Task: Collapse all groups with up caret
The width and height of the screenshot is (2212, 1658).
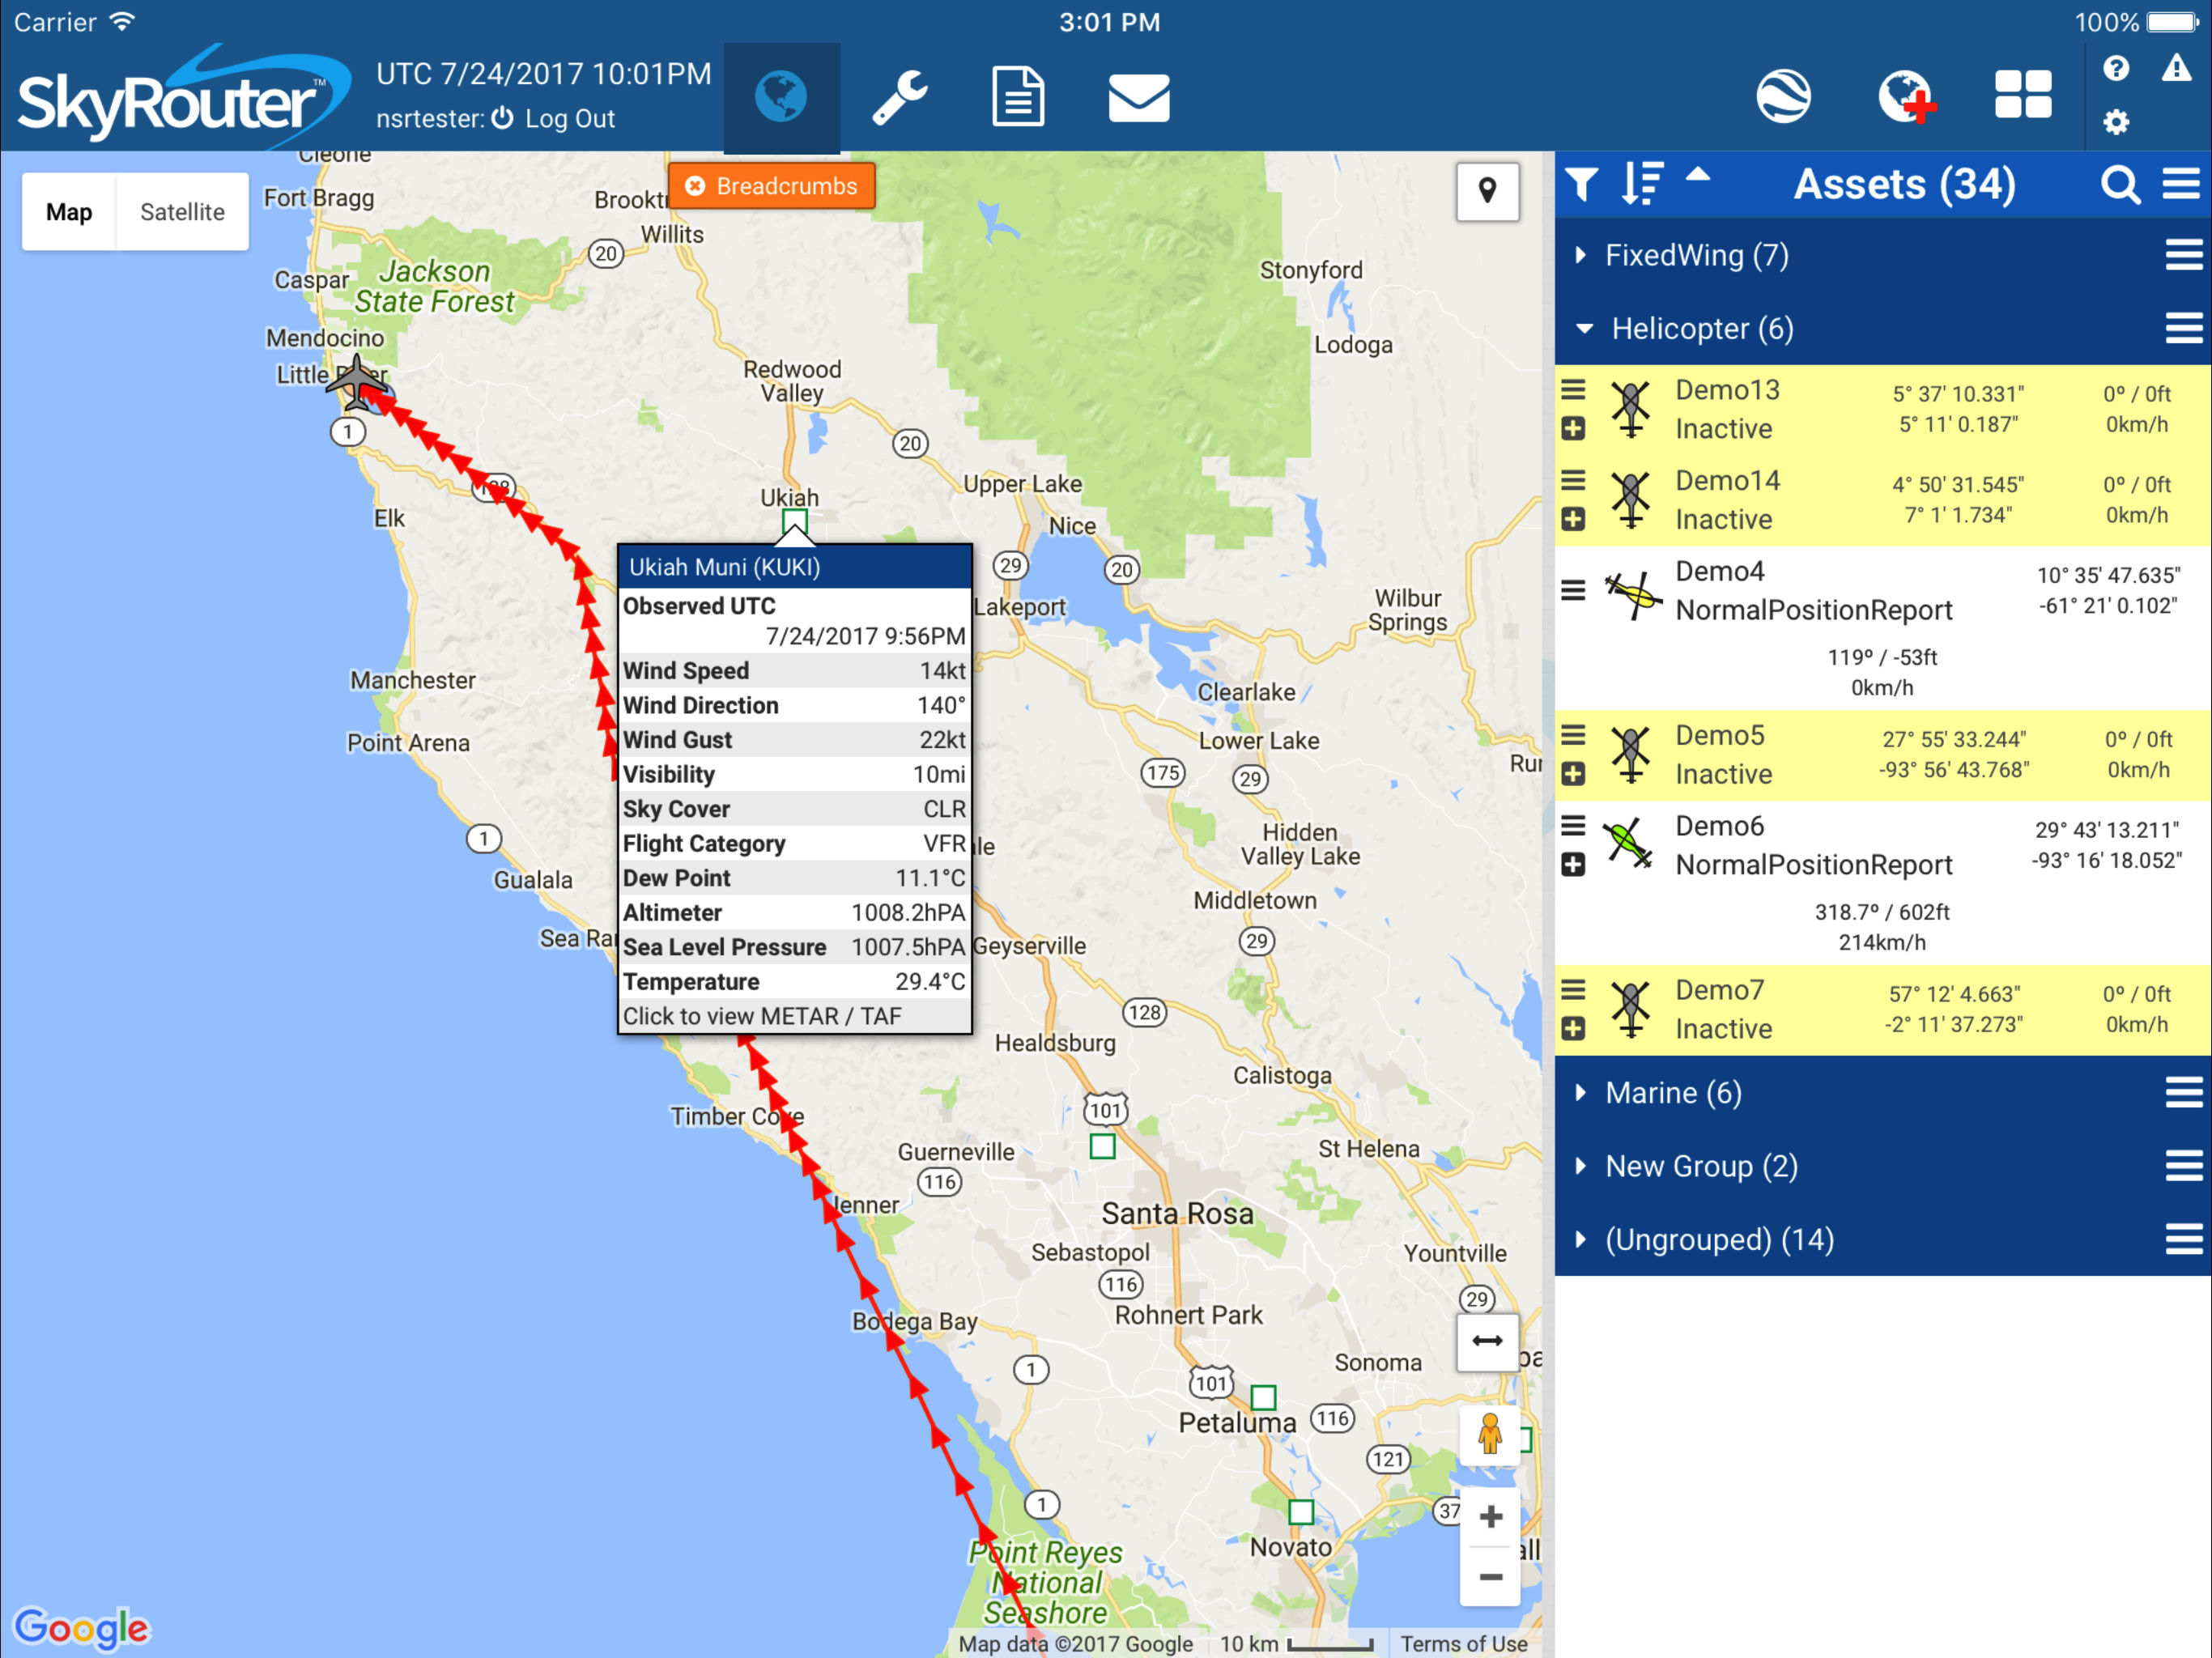Action: (1698, 175)
